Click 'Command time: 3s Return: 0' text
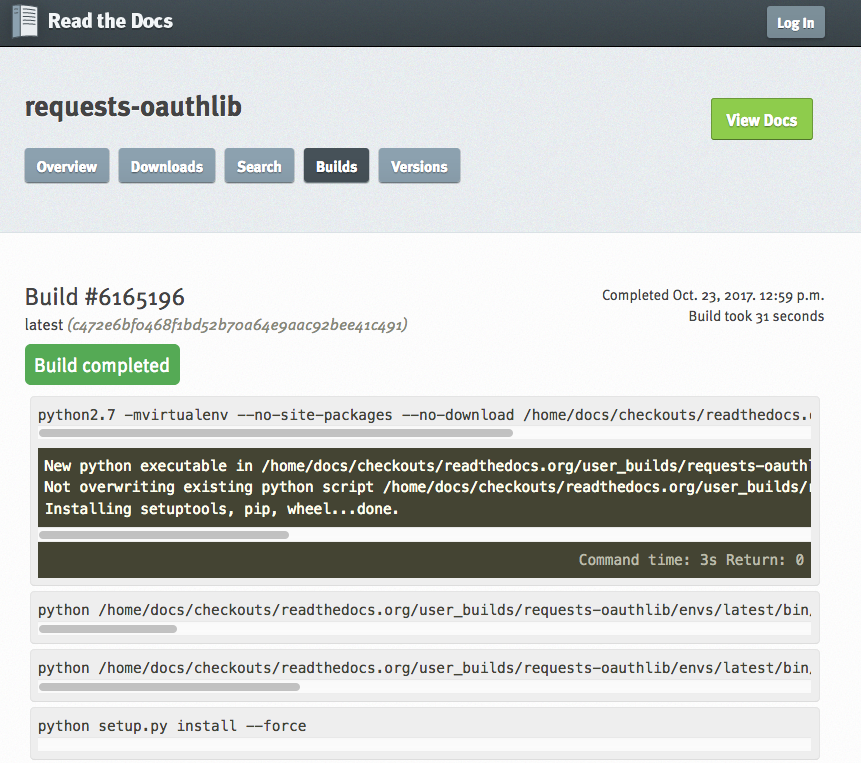This screenshot has height=763, width=861. [691, 560]
